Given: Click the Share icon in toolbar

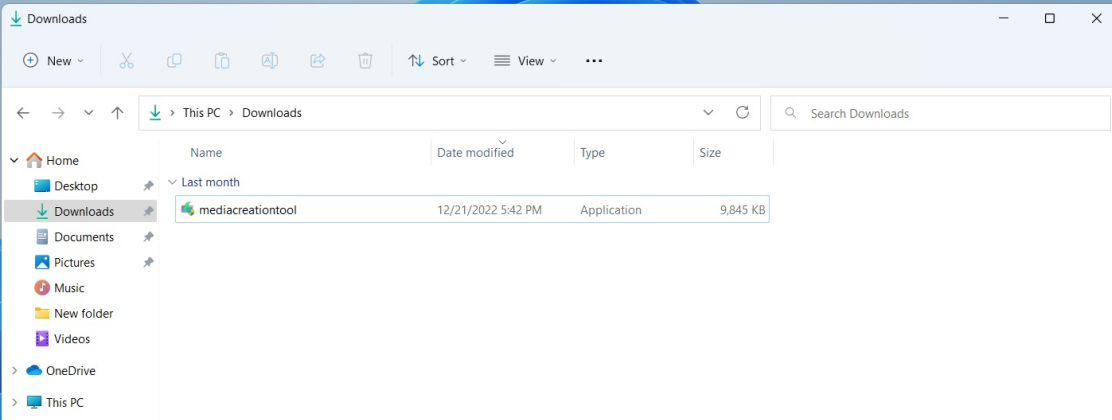Looking at the screenshot, I should 318,61.
